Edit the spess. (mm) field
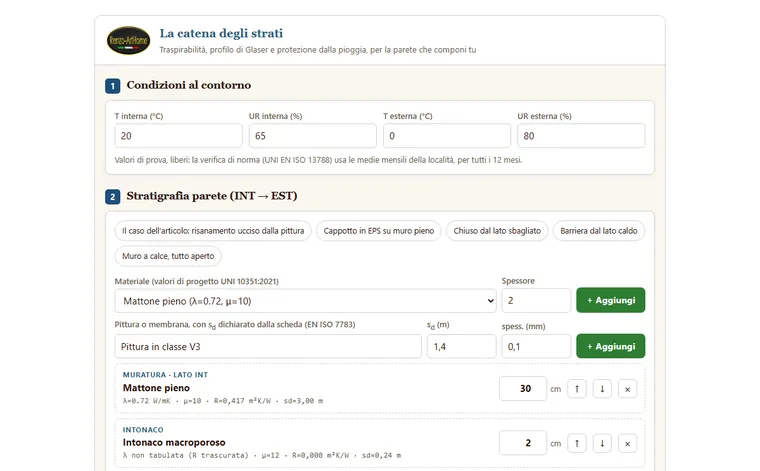 tap(536, 346)
